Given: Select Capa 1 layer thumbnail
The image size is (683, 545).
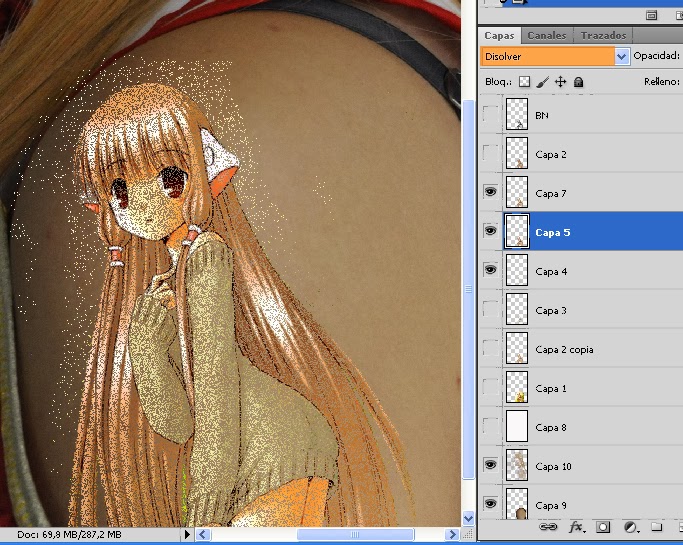Looking at the screenshot, I should pyautogui.click(x=517, y=387).
